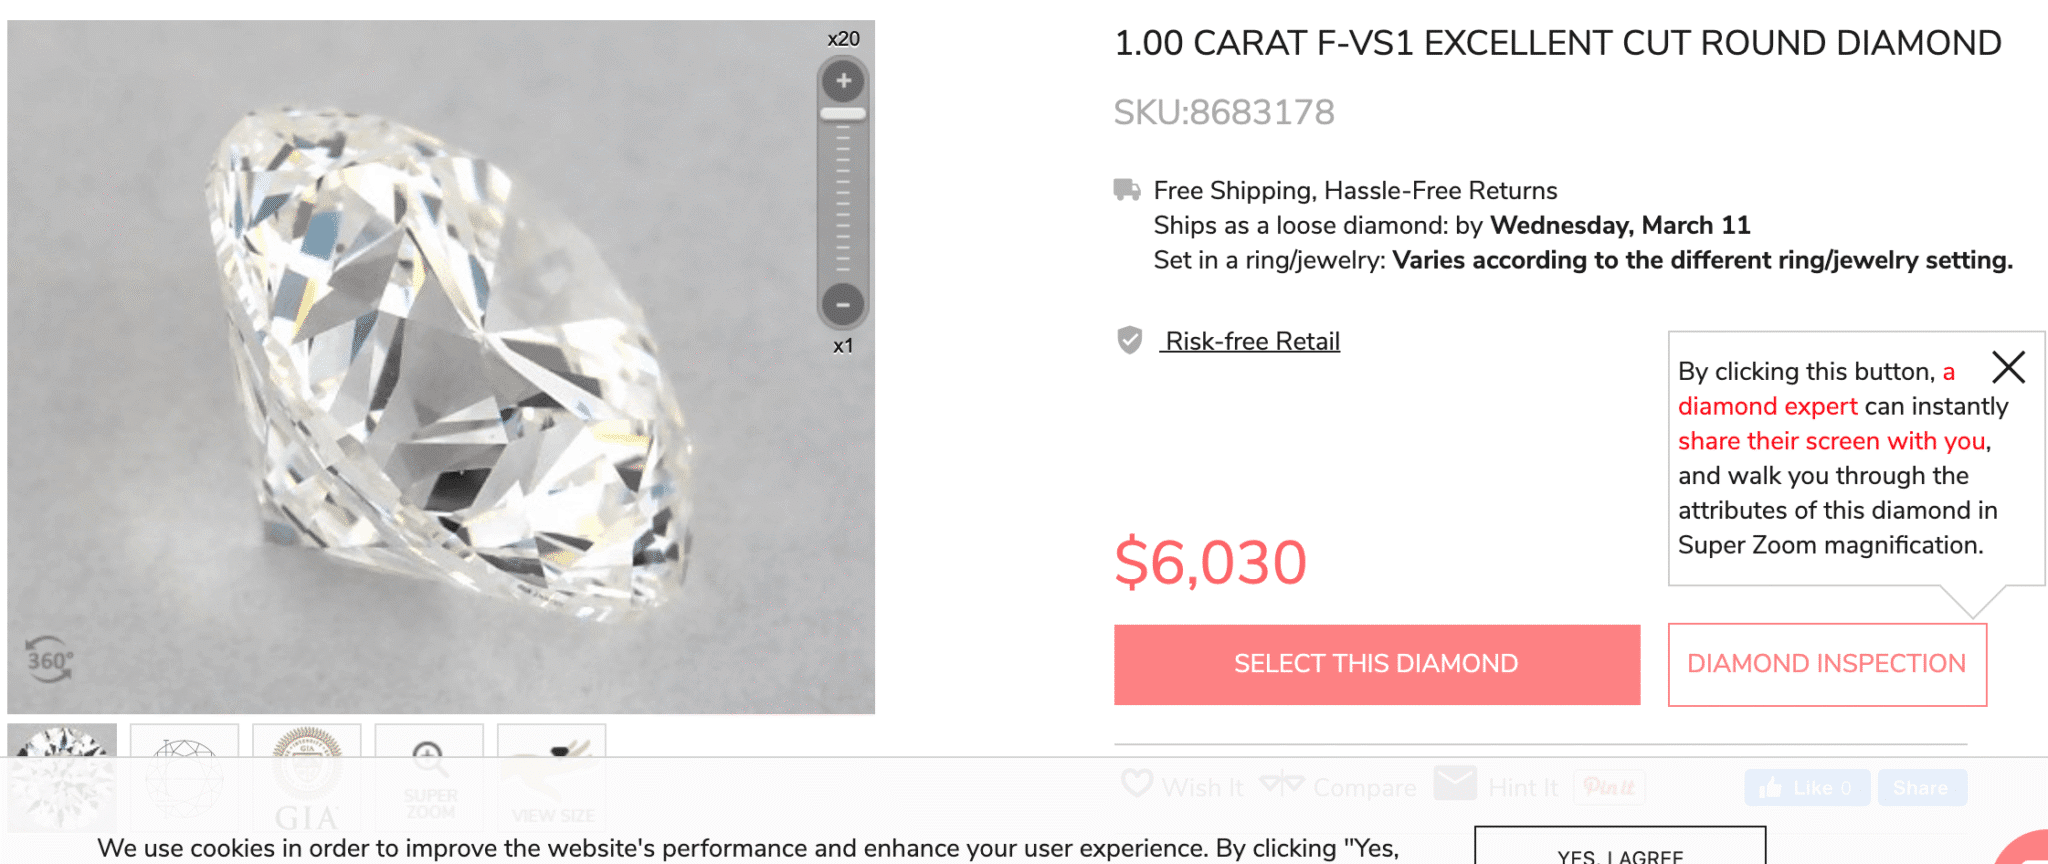The height and width of the screenshot is (864, 2048).
Task: Click the zoom-in plus button
Action: pos(841,79)
